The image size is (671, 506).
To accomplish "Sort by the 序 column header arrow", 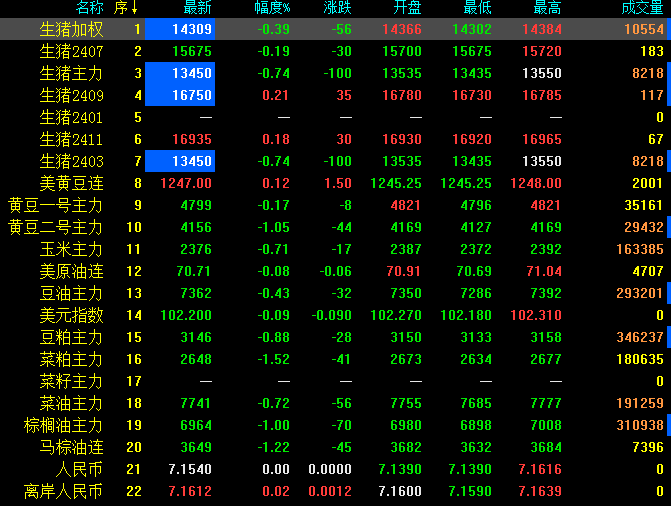I will 134,7.
